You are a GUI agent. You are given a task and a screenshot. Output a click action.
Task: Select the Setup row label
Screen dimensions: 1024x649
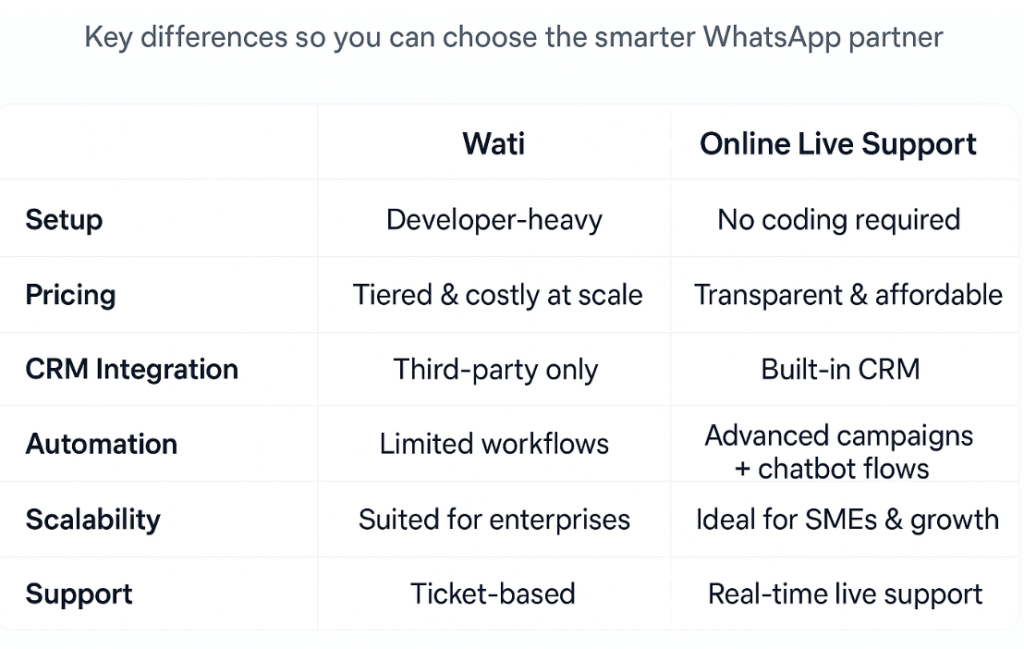64,220
